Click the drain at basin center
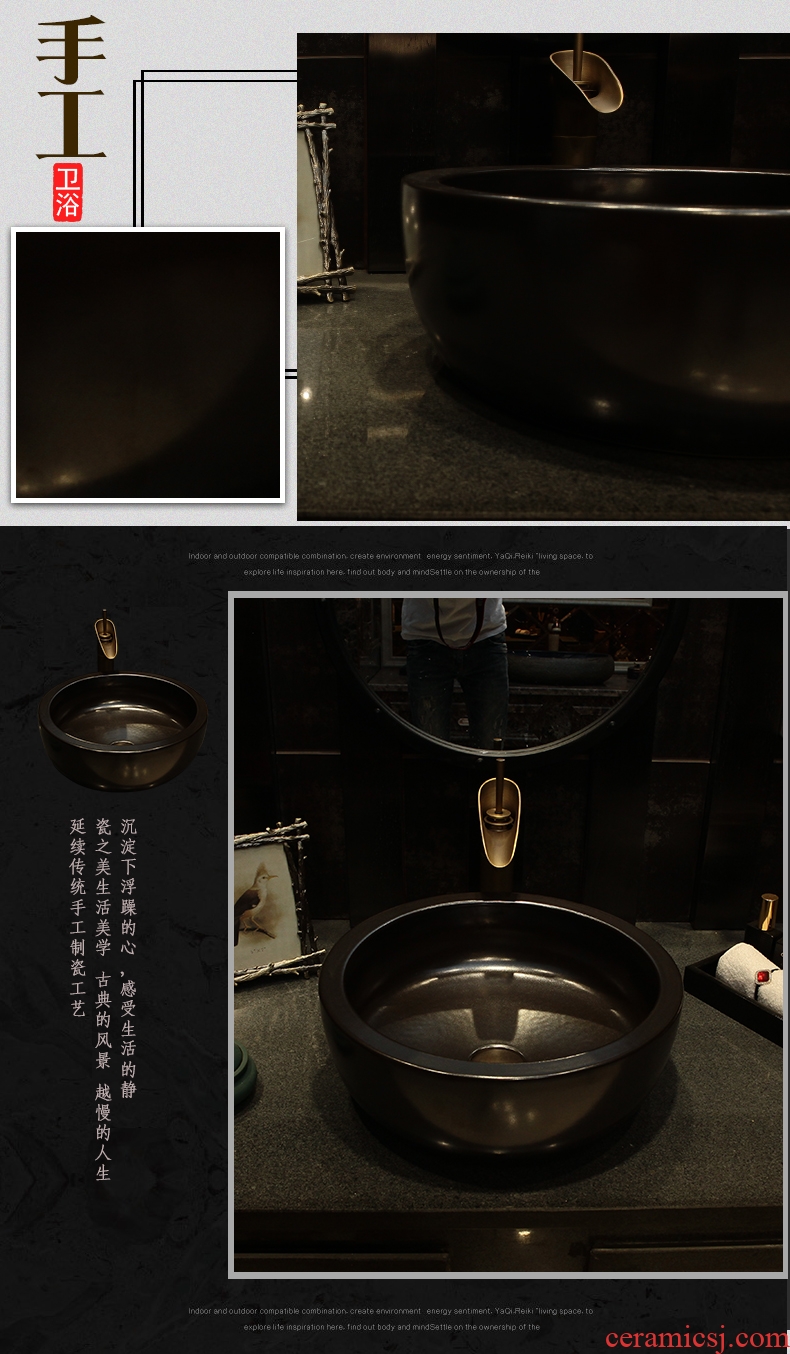Screen dimensions: 790x1354 (496, 1050)
